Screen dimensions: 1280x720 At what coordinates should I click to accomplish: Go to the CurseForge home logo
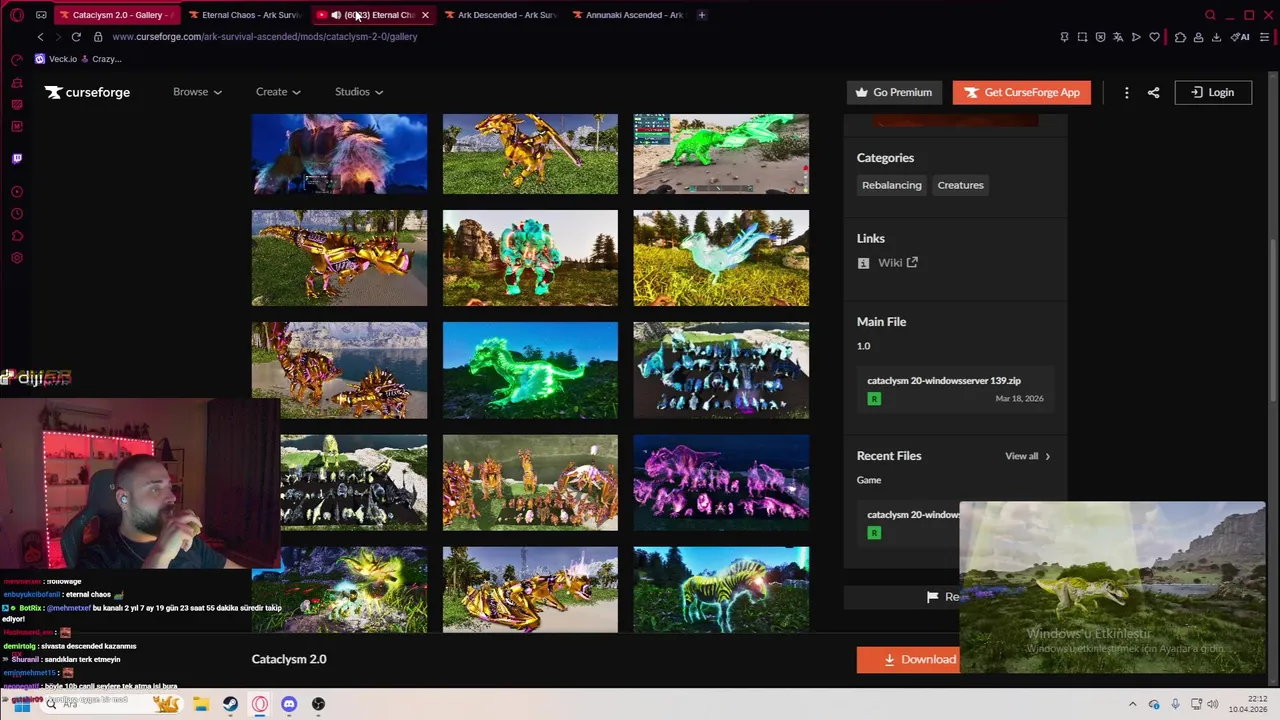87,92
